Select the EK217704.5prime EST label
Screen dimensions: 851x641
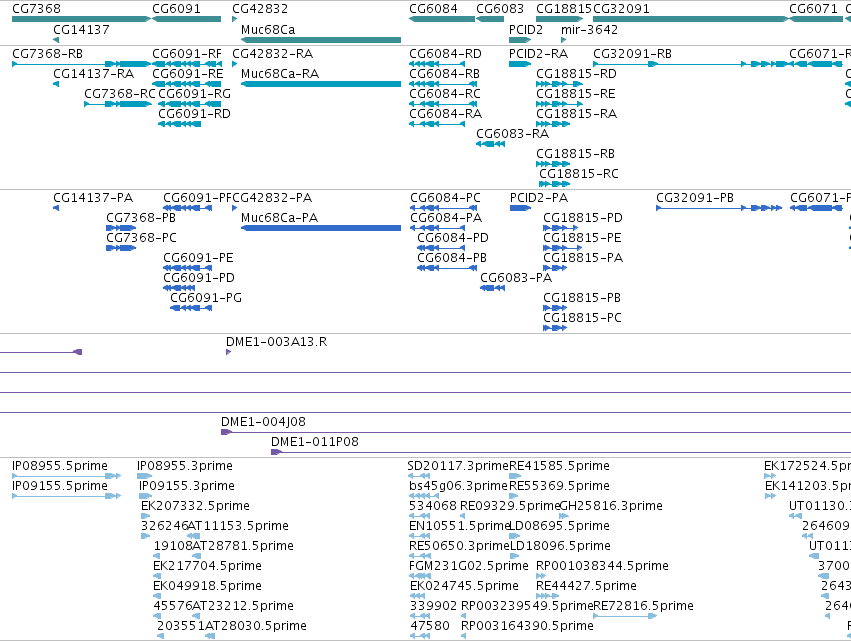coord(207,566)
